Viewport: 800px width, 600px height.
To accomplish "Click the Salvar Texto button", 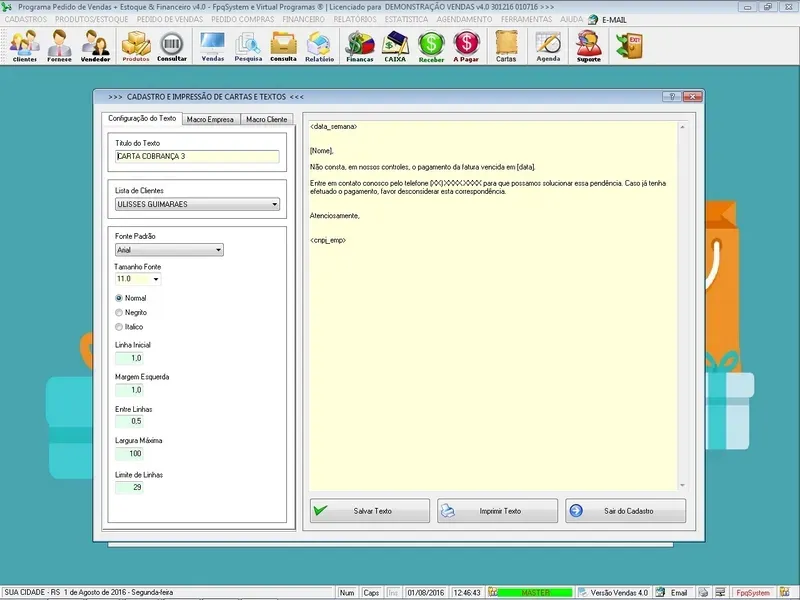I will [370, 511].
